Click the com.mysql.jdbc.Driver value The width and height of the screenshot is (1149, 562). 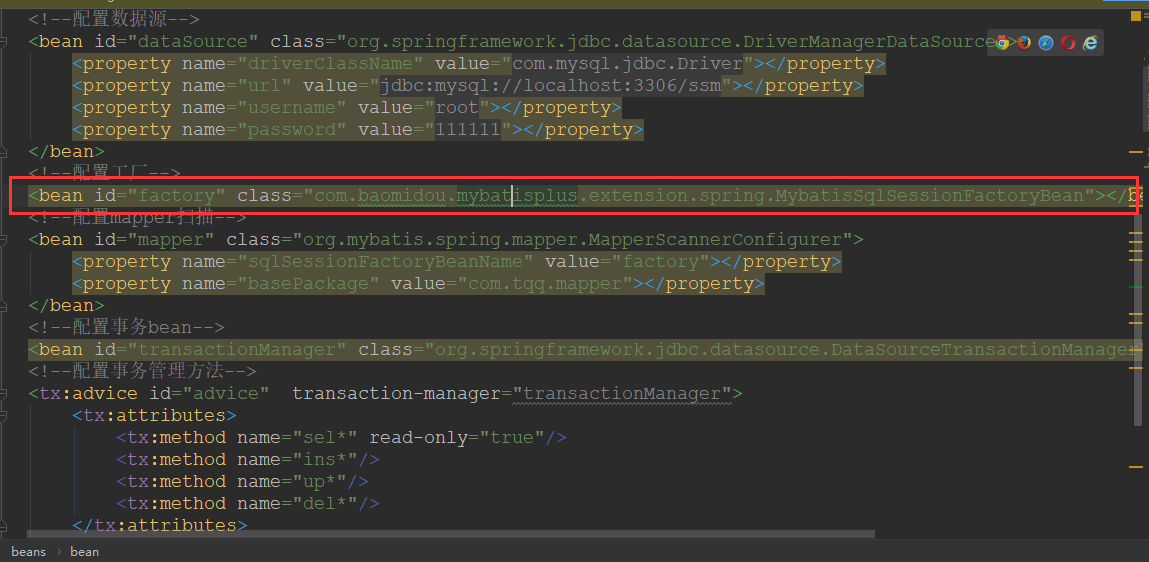(x=628, y=64)
